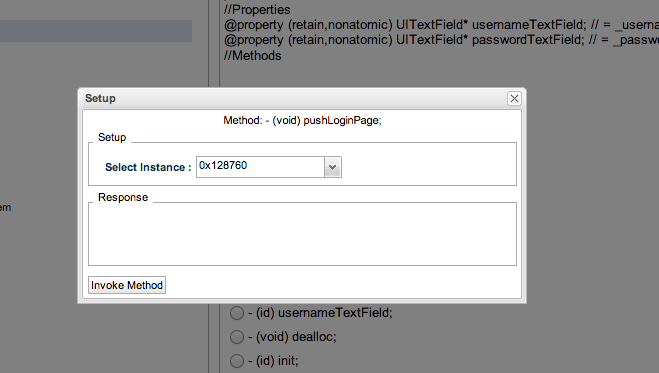Click the Setup group box legend

[112, 137]
